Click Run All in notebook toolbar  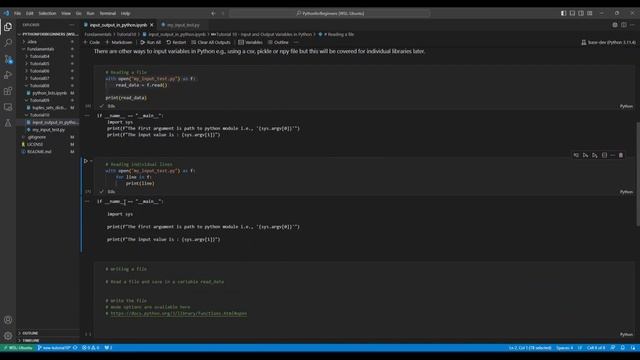(151, 42)
